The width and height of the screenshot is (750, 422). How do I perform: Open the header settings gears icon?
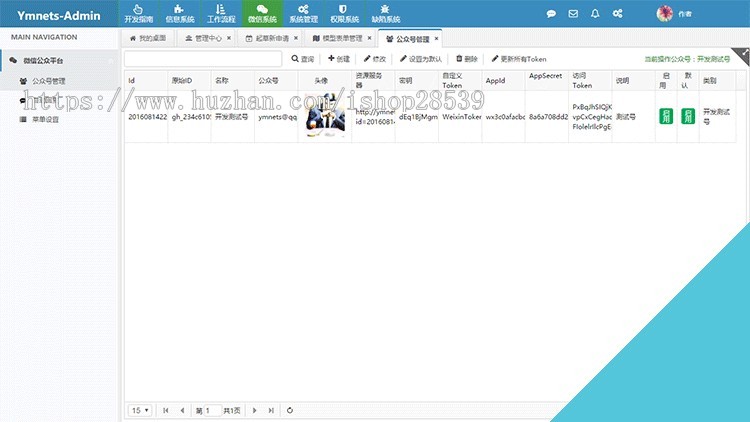618,13
